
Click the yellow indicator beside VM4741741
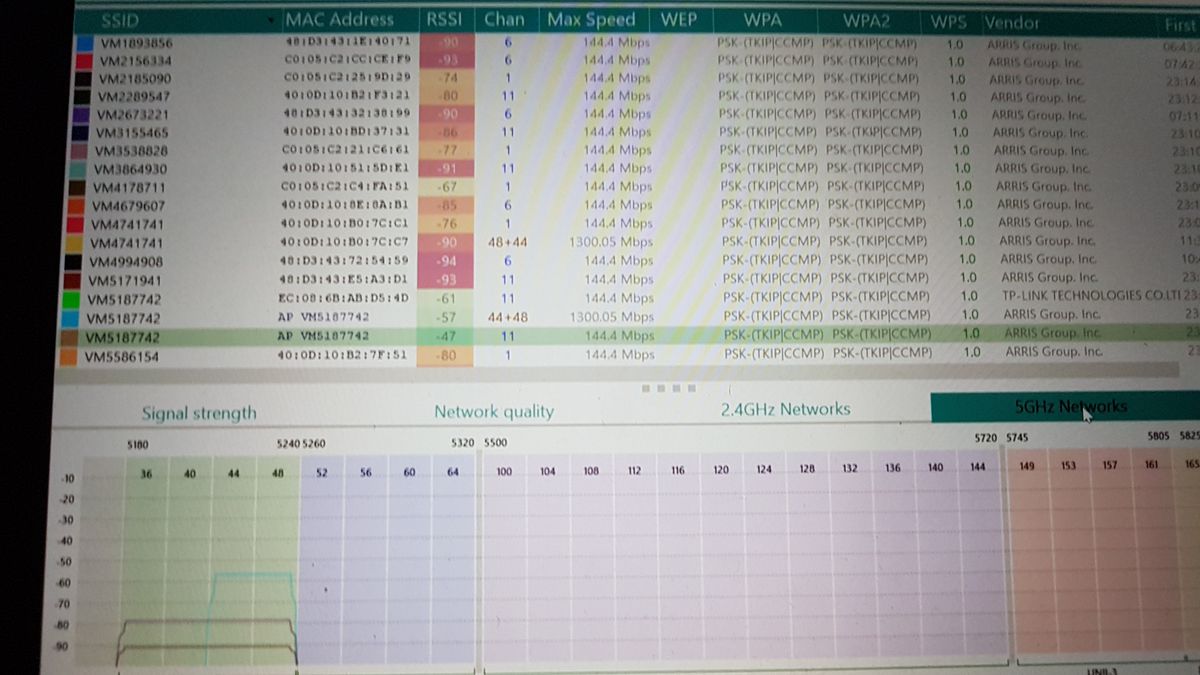point(80,241)
